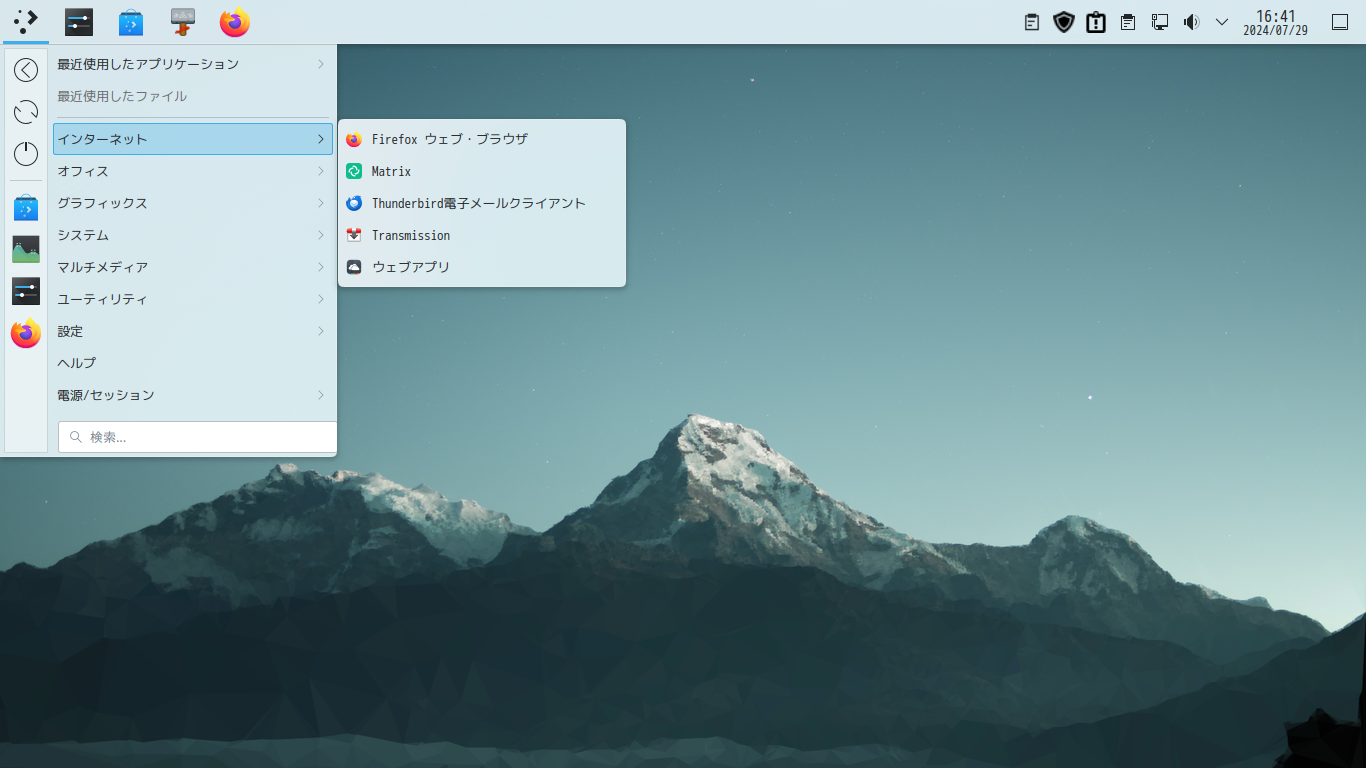Open Discover software store from the top panel
The image size is (1366, 768).
click(131, 22)
